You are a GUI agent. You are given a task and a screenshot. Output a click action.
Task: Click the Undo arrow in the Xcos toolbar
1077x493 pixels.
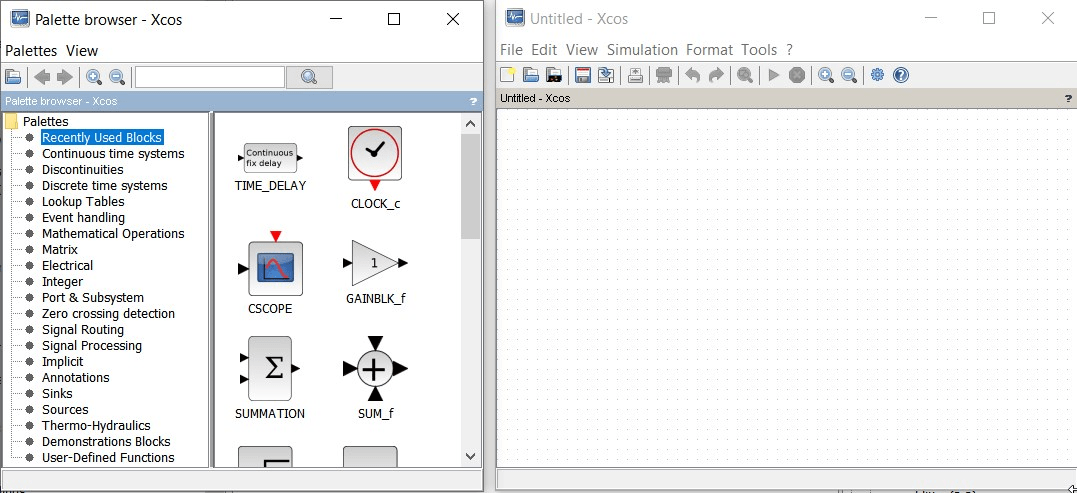[x=693, y=75]
